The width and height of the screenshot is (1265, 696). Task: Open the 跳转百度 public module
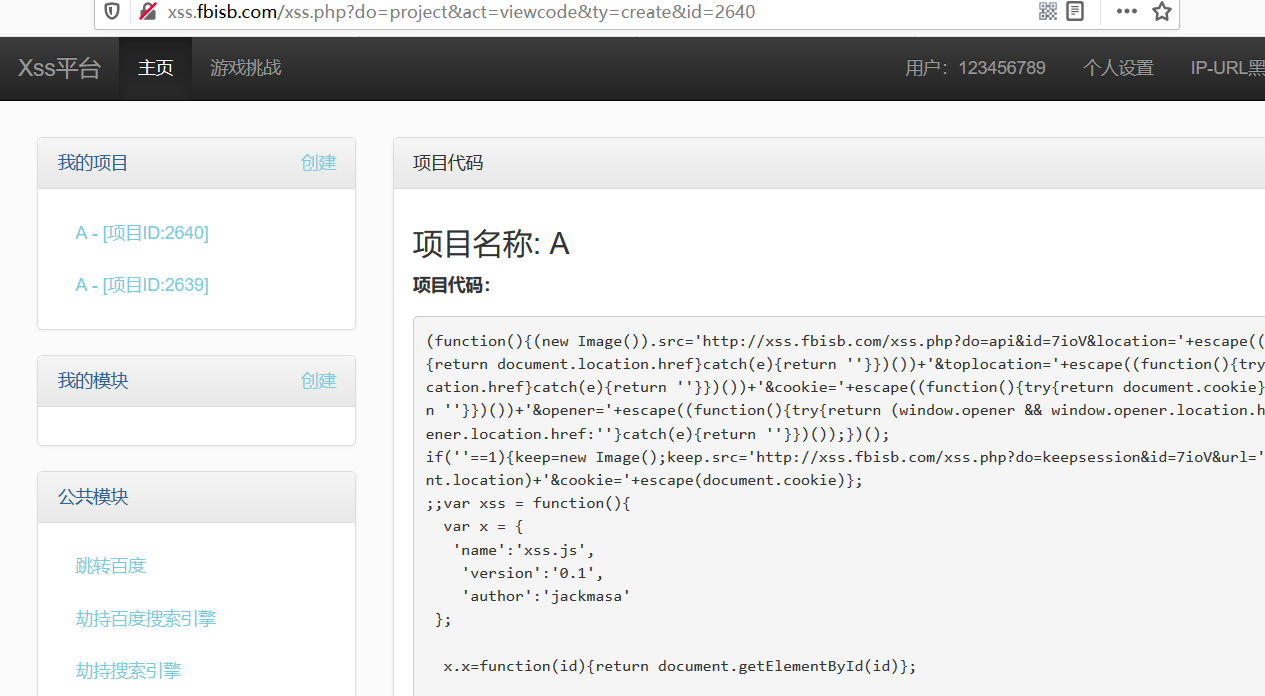[x=111, y=566]
